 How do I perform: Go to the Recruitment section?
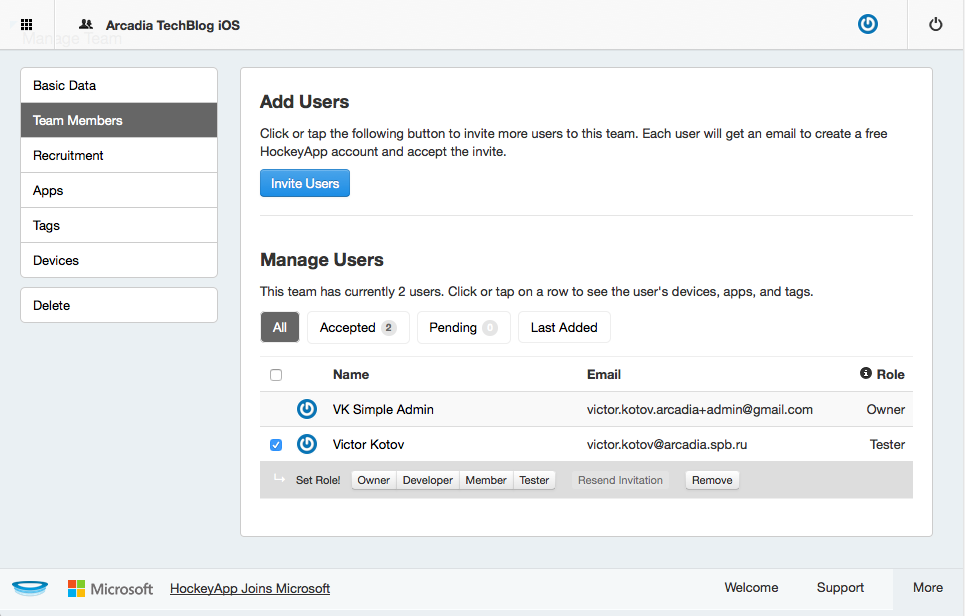click(119, 155)
